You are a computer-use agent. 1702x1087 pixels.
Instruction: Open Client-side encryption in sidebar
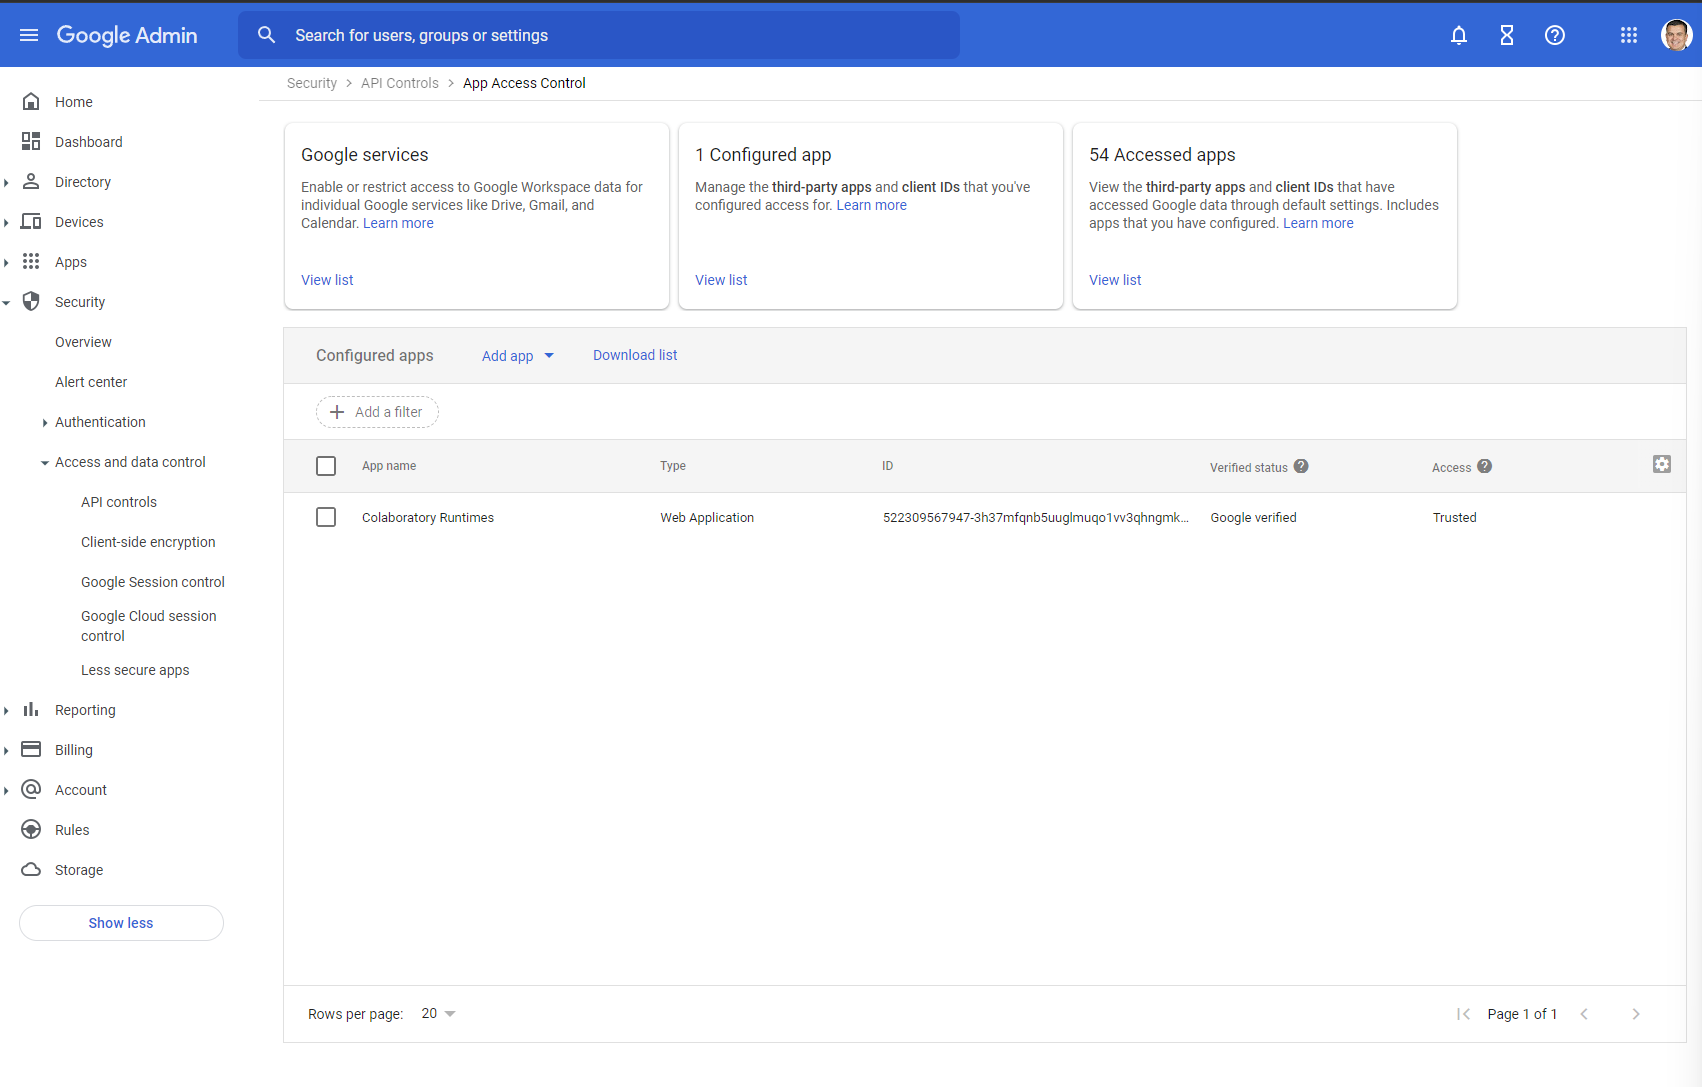point(148,542)
